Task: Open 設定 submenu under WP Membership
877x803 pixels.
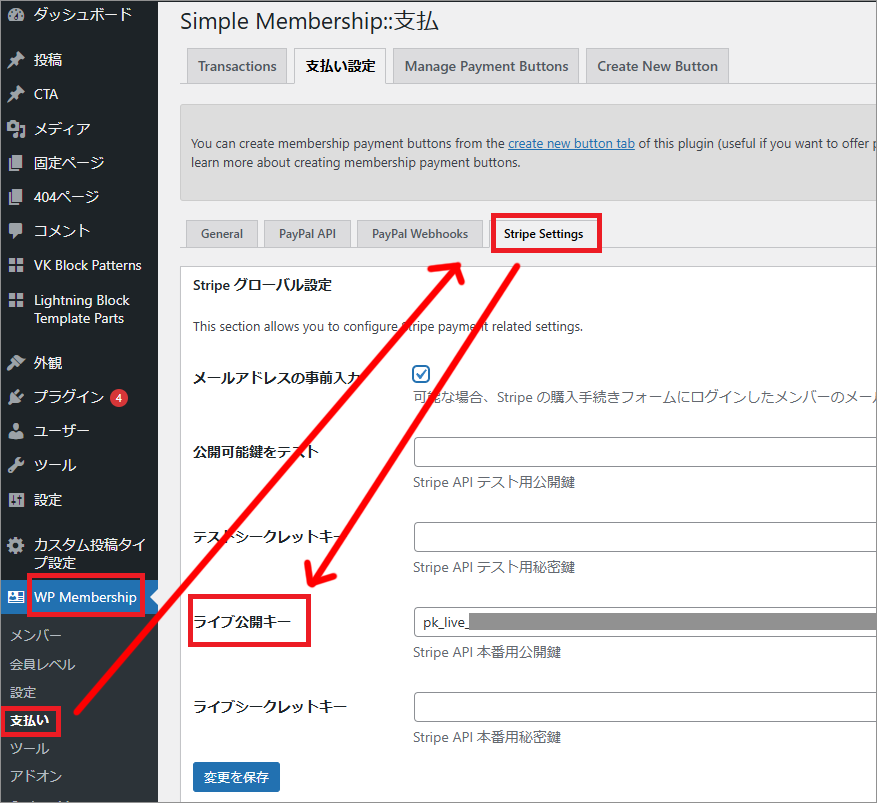Action: [x=23, y=692]
